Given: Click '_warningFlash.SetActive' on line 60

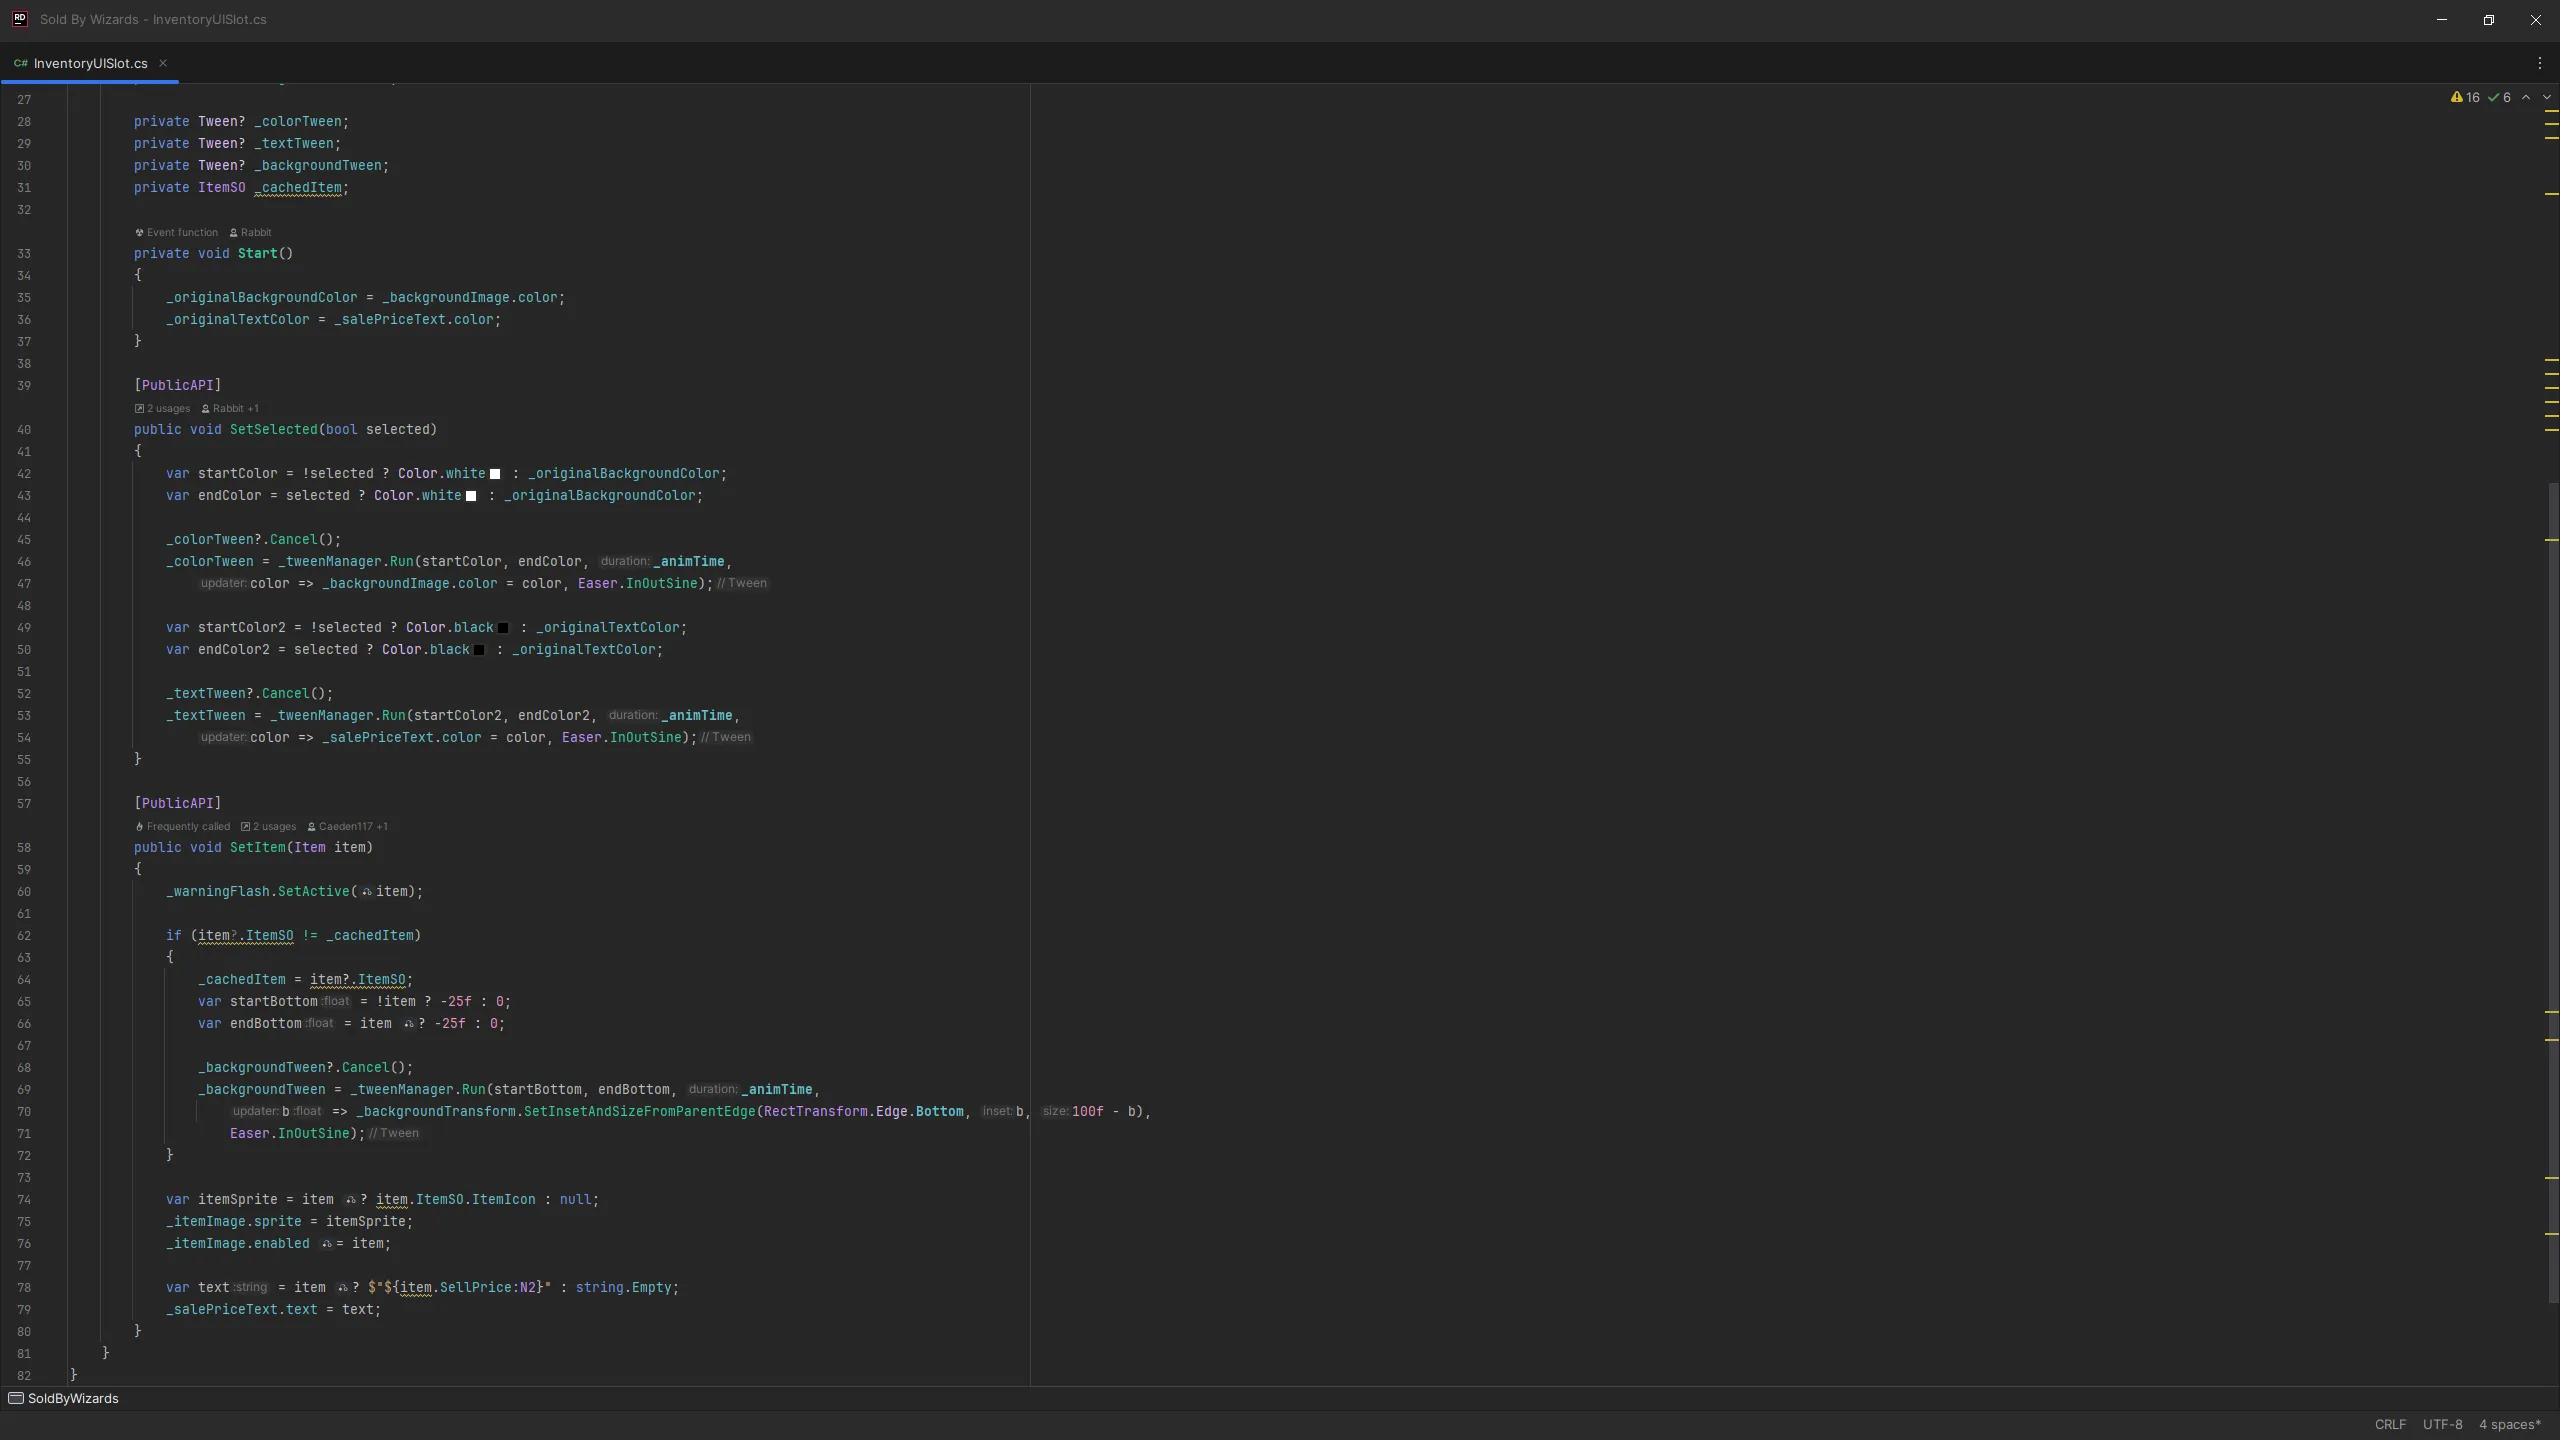Looking at the screenshot, I should (258, 892).
